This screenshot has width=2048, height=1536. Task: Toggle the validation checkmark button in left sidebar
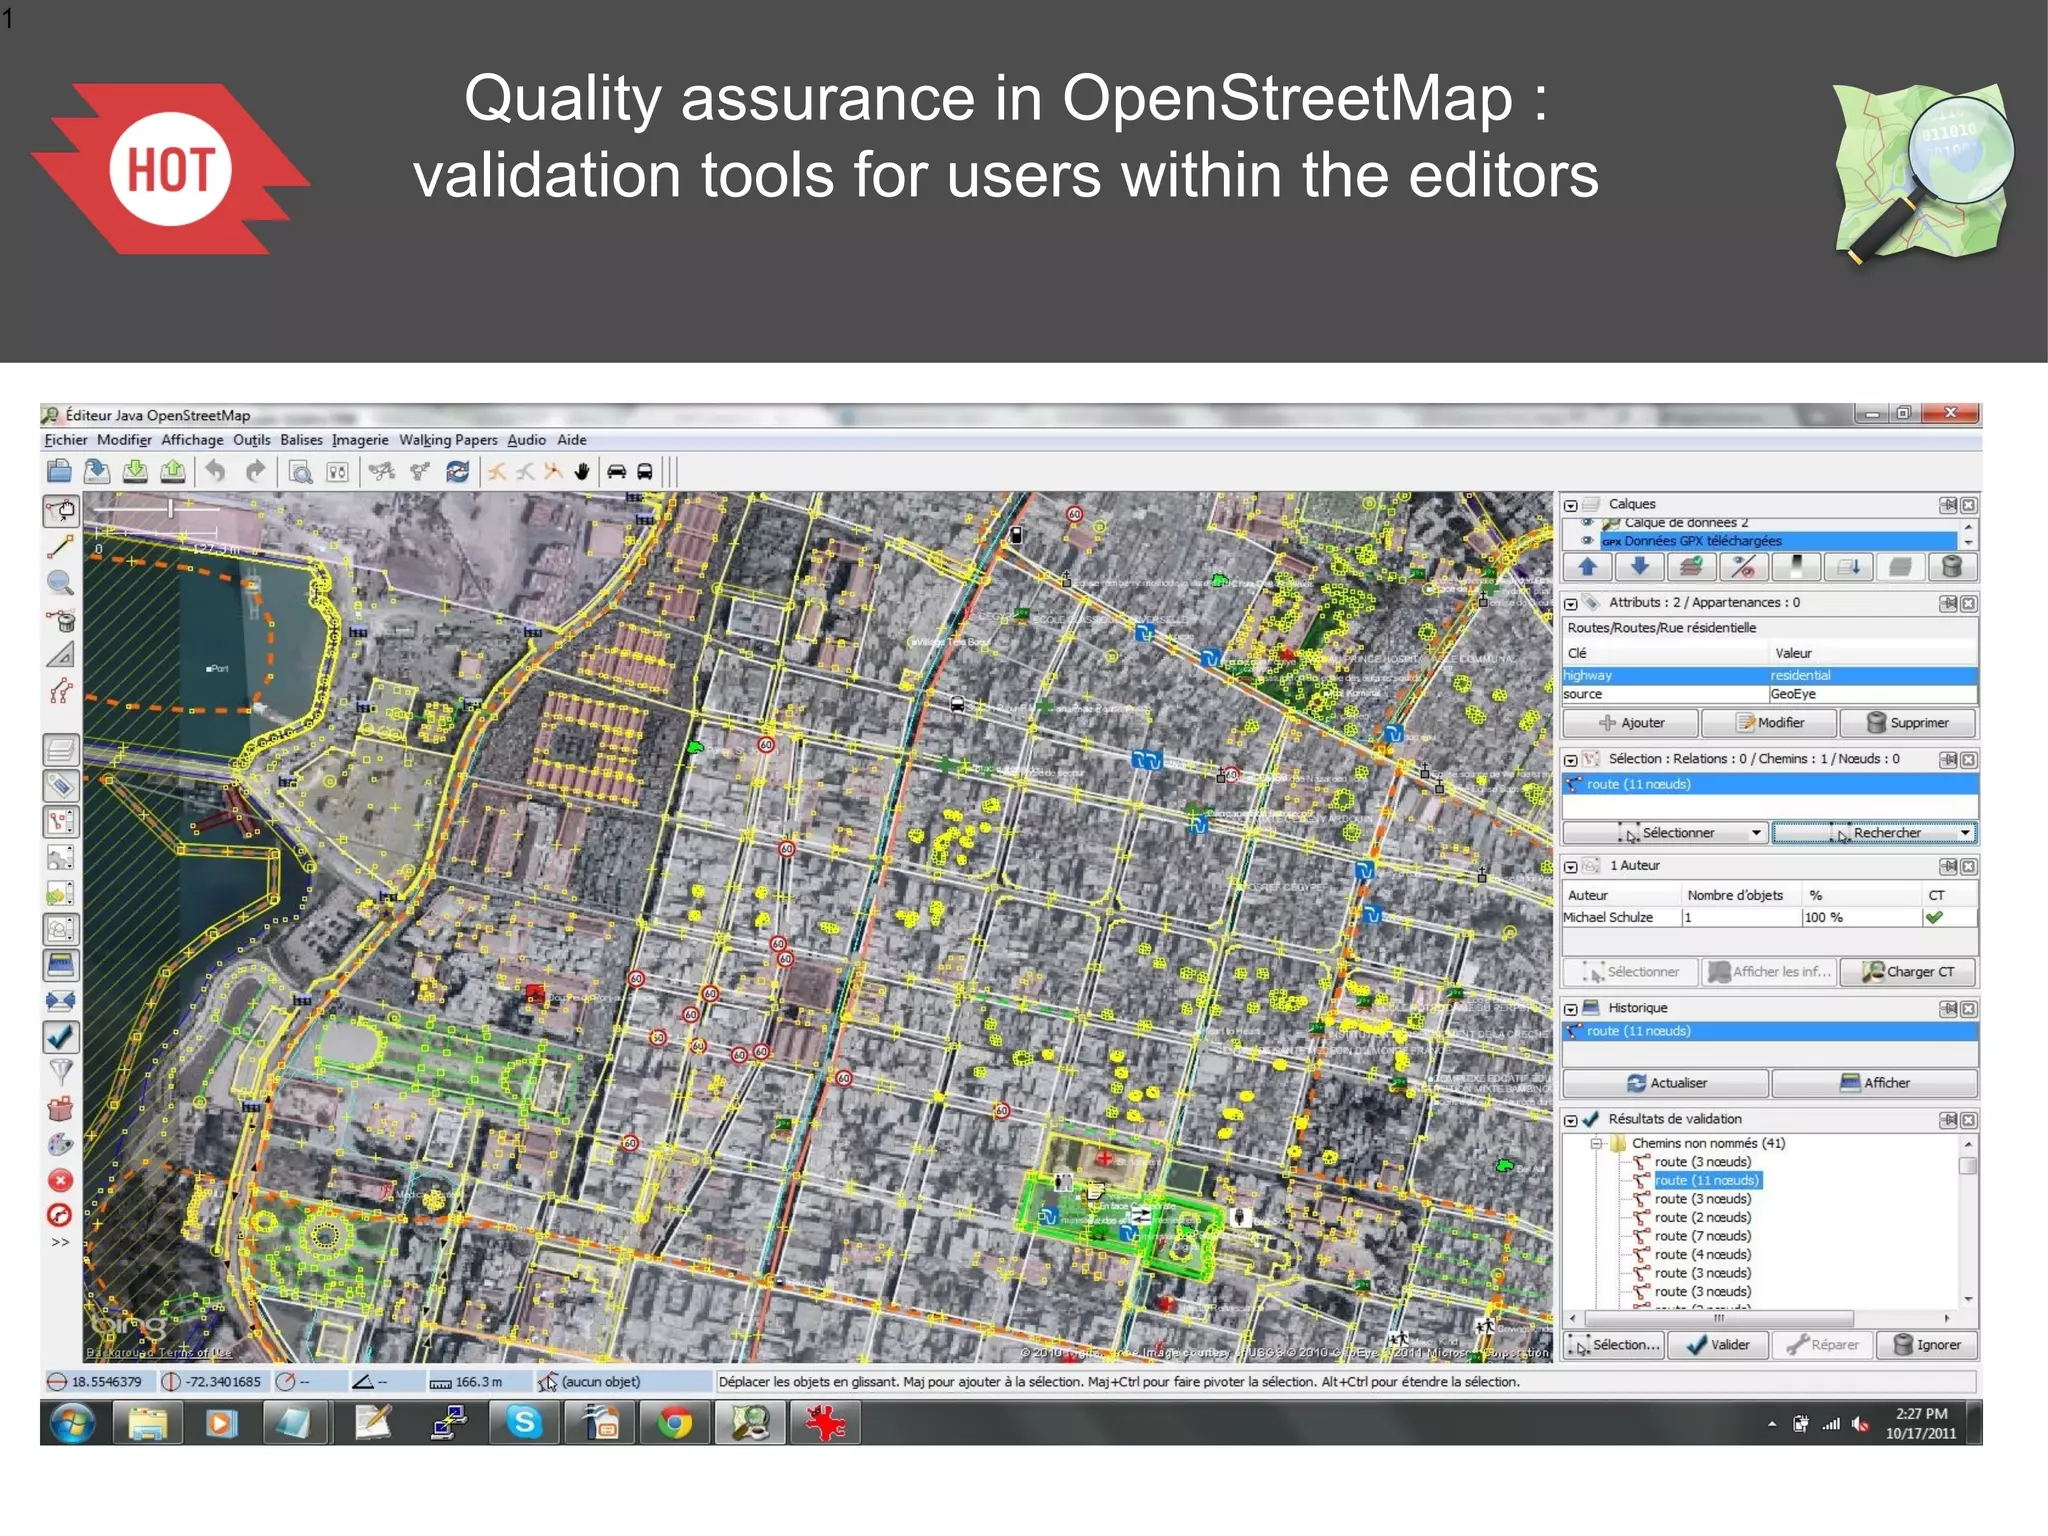point(60,1037)
